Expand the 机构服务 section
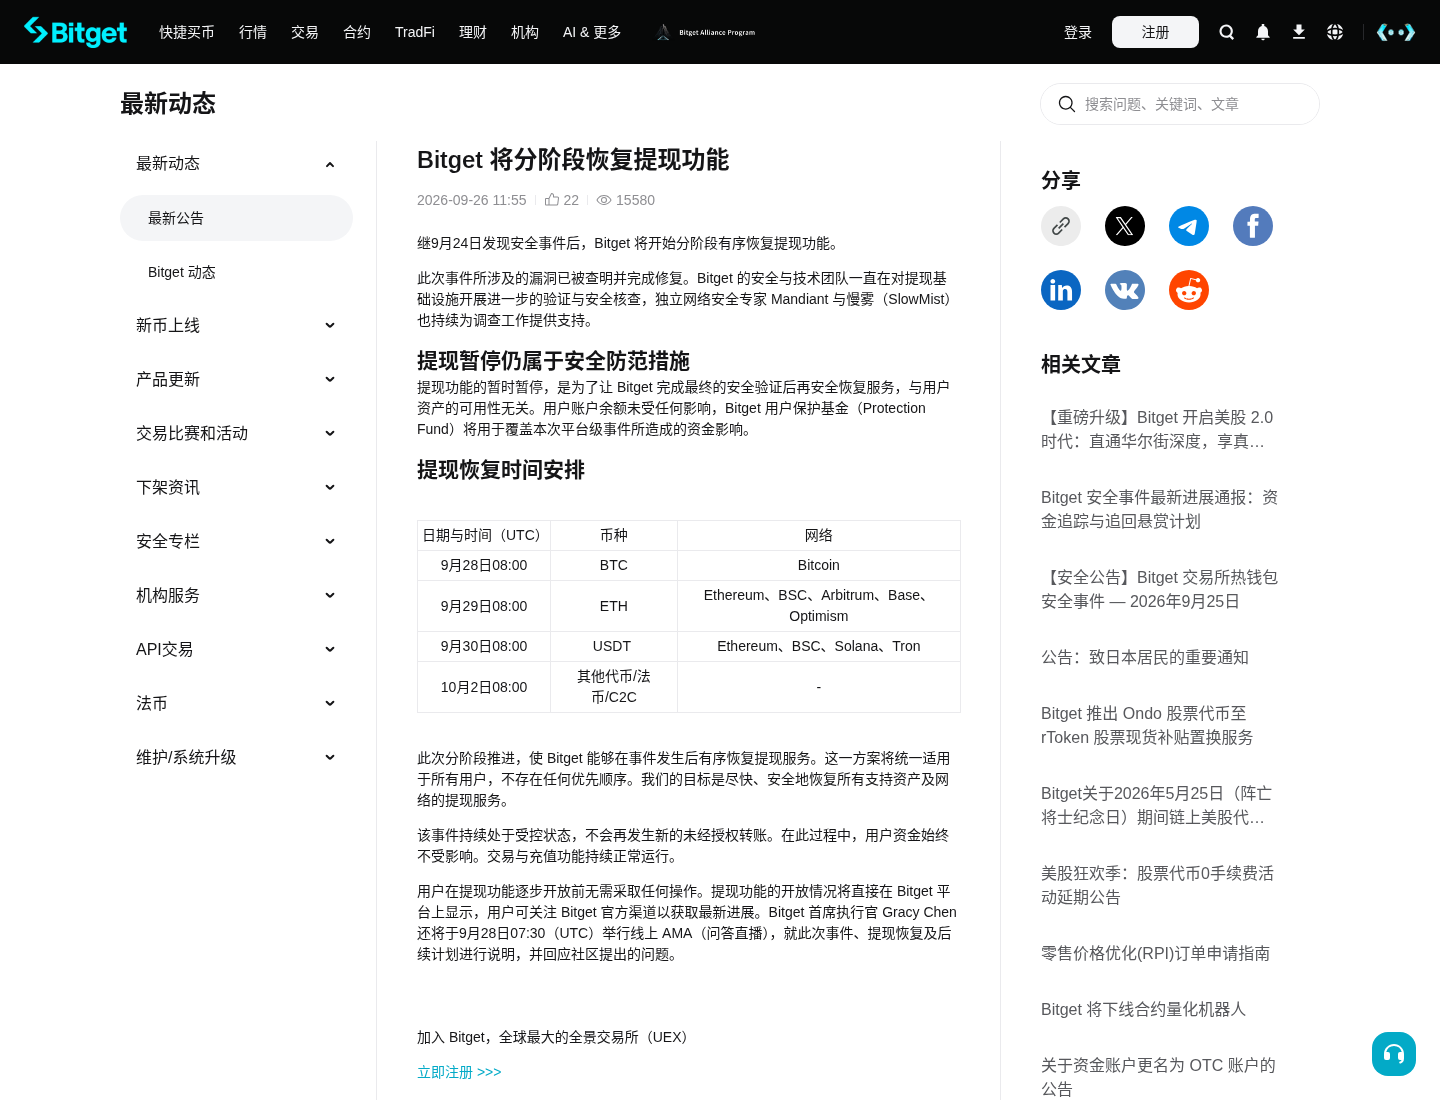The height and width of the screenshot is (1100, 1440). tap(330, 596)
